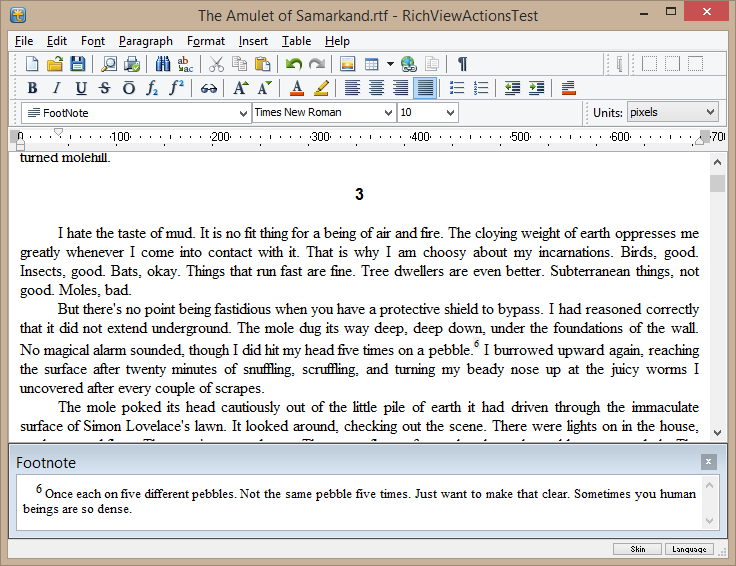Toggle Bold formatting
This screenshot has height=566, width=736.
(x=32, y=88)
